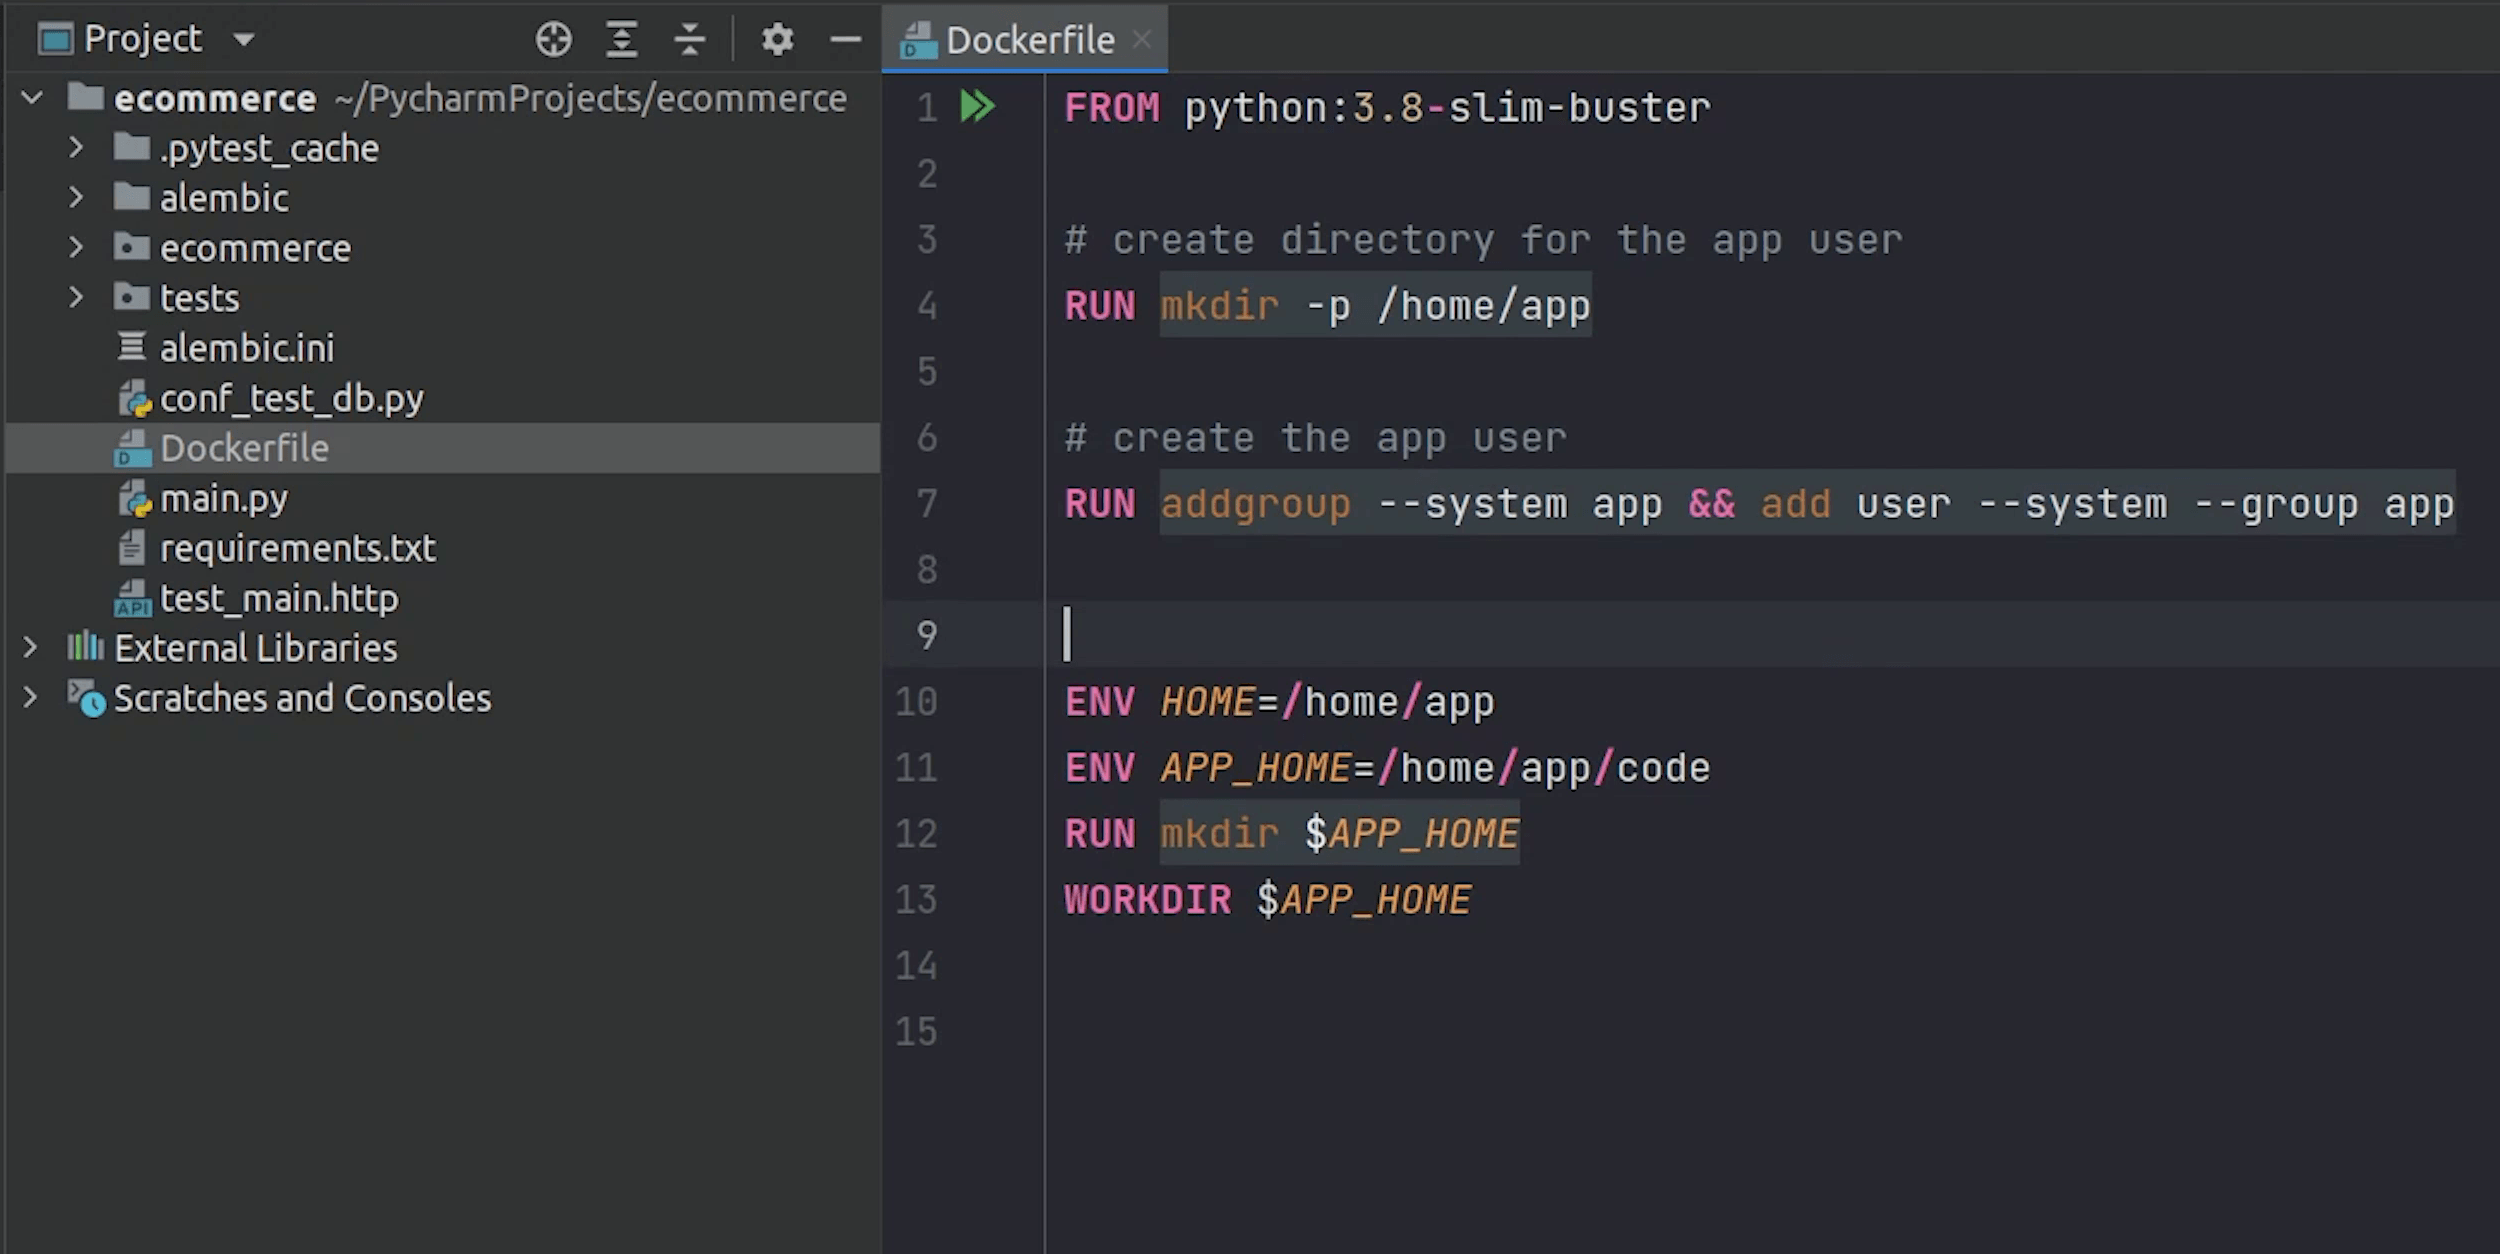This screenshot has height=1254, width=2500.
Task: Click the Select Opened File locate icon
Action: [553, 40]
